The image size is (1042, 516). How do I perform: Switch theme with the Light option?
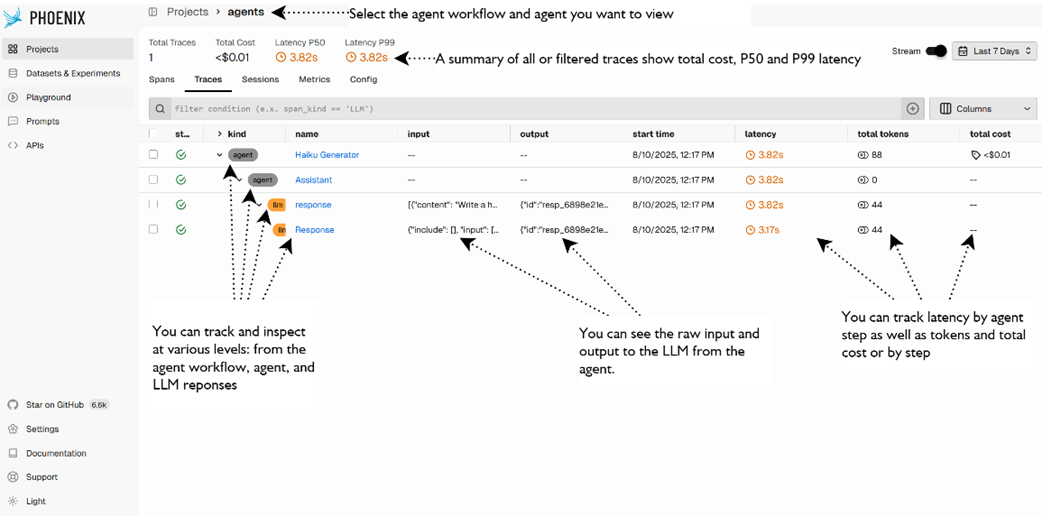point(35,501)
